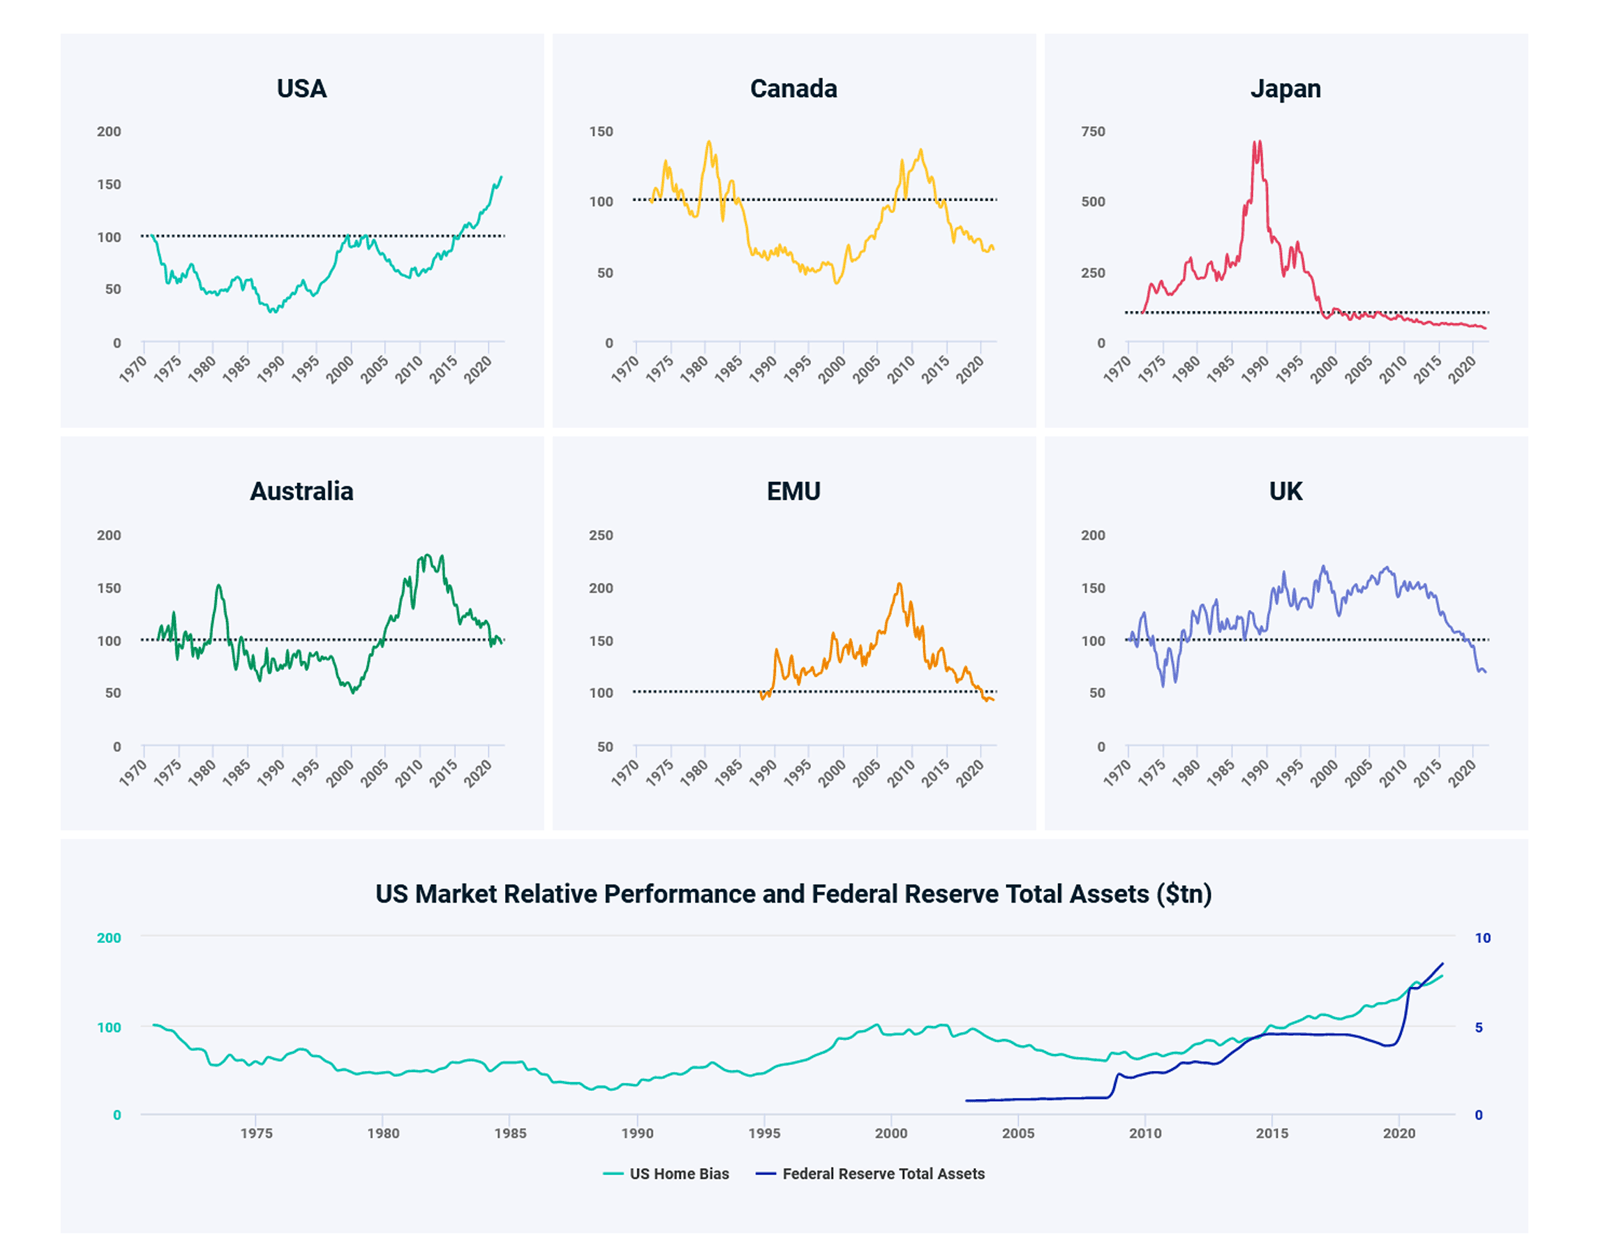Select the Japan chart title
This screenshot has width=1600, height=1251.
point(1285,89)
